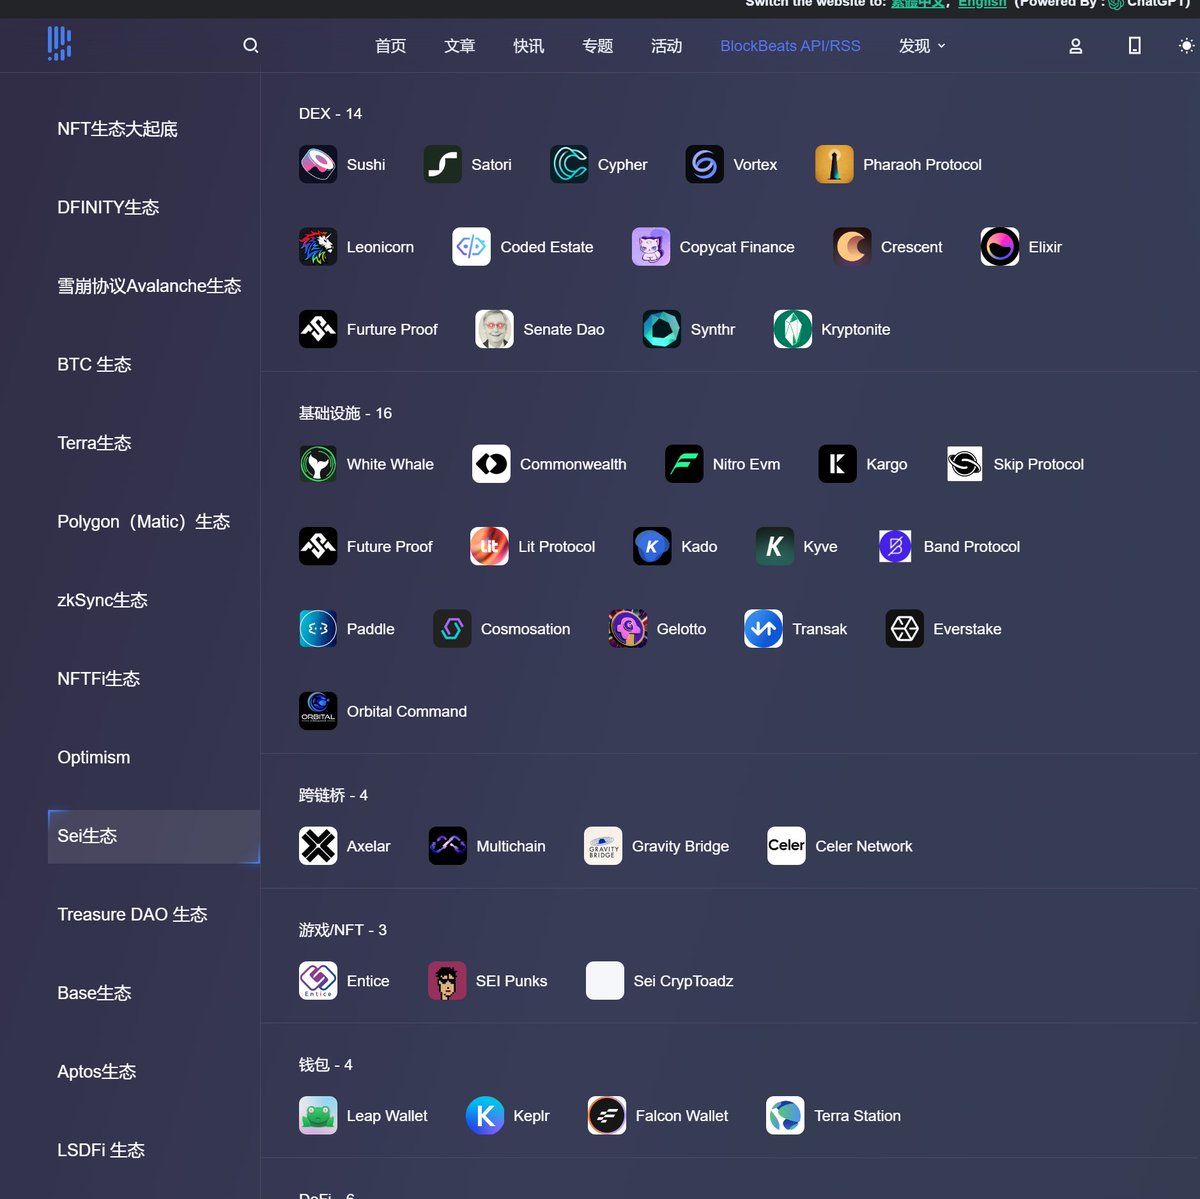Select the highlighted Sei生态 sidebar item
This screenshot has width=1200, height=1199.
click(x=154, y=836)
